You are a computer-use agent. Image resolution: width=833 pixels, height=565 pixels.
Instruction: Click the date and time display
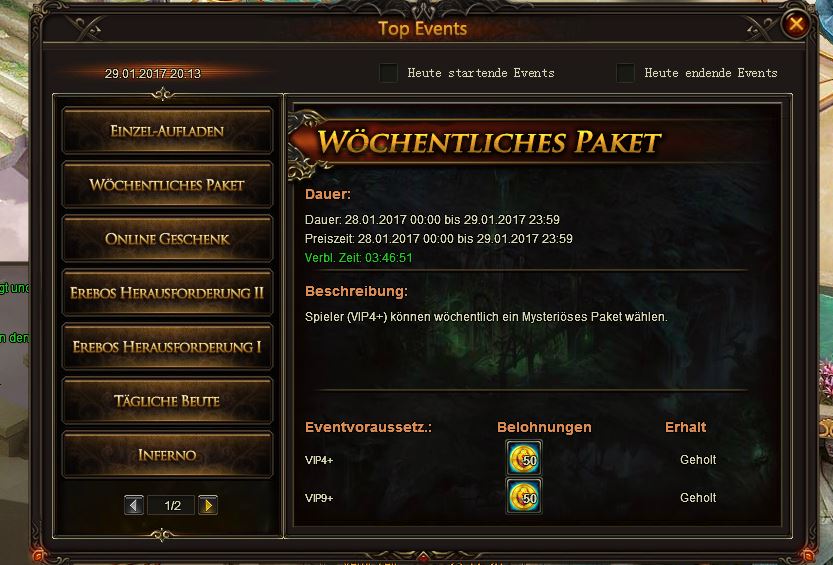point(153,73)
